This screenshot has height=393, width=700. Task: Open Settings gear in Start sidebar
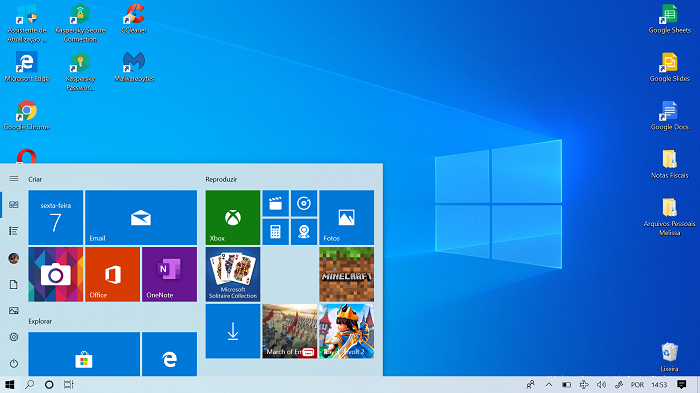pyautogui.click(x=14, y=337)
